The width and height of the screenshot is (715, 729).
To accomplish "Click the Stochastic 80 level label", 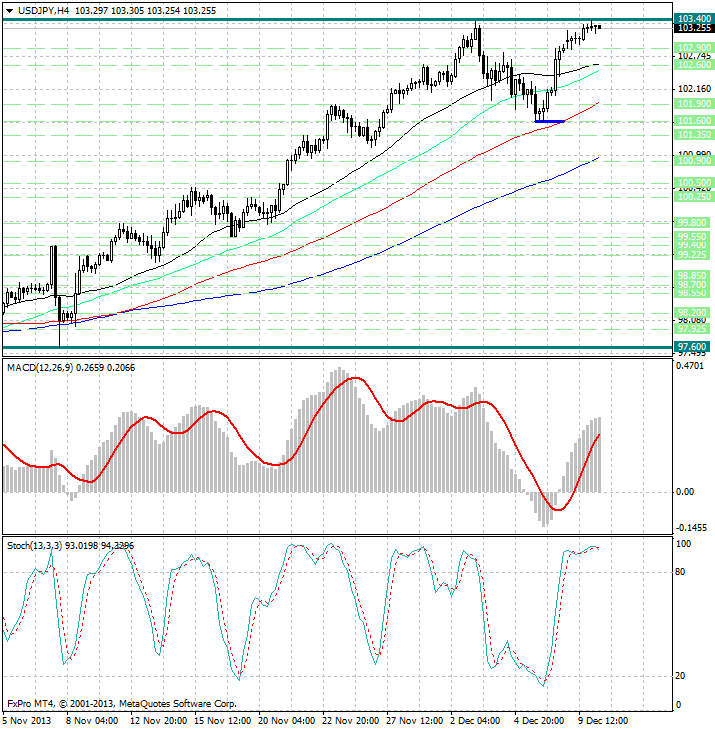I will [680, 572].
